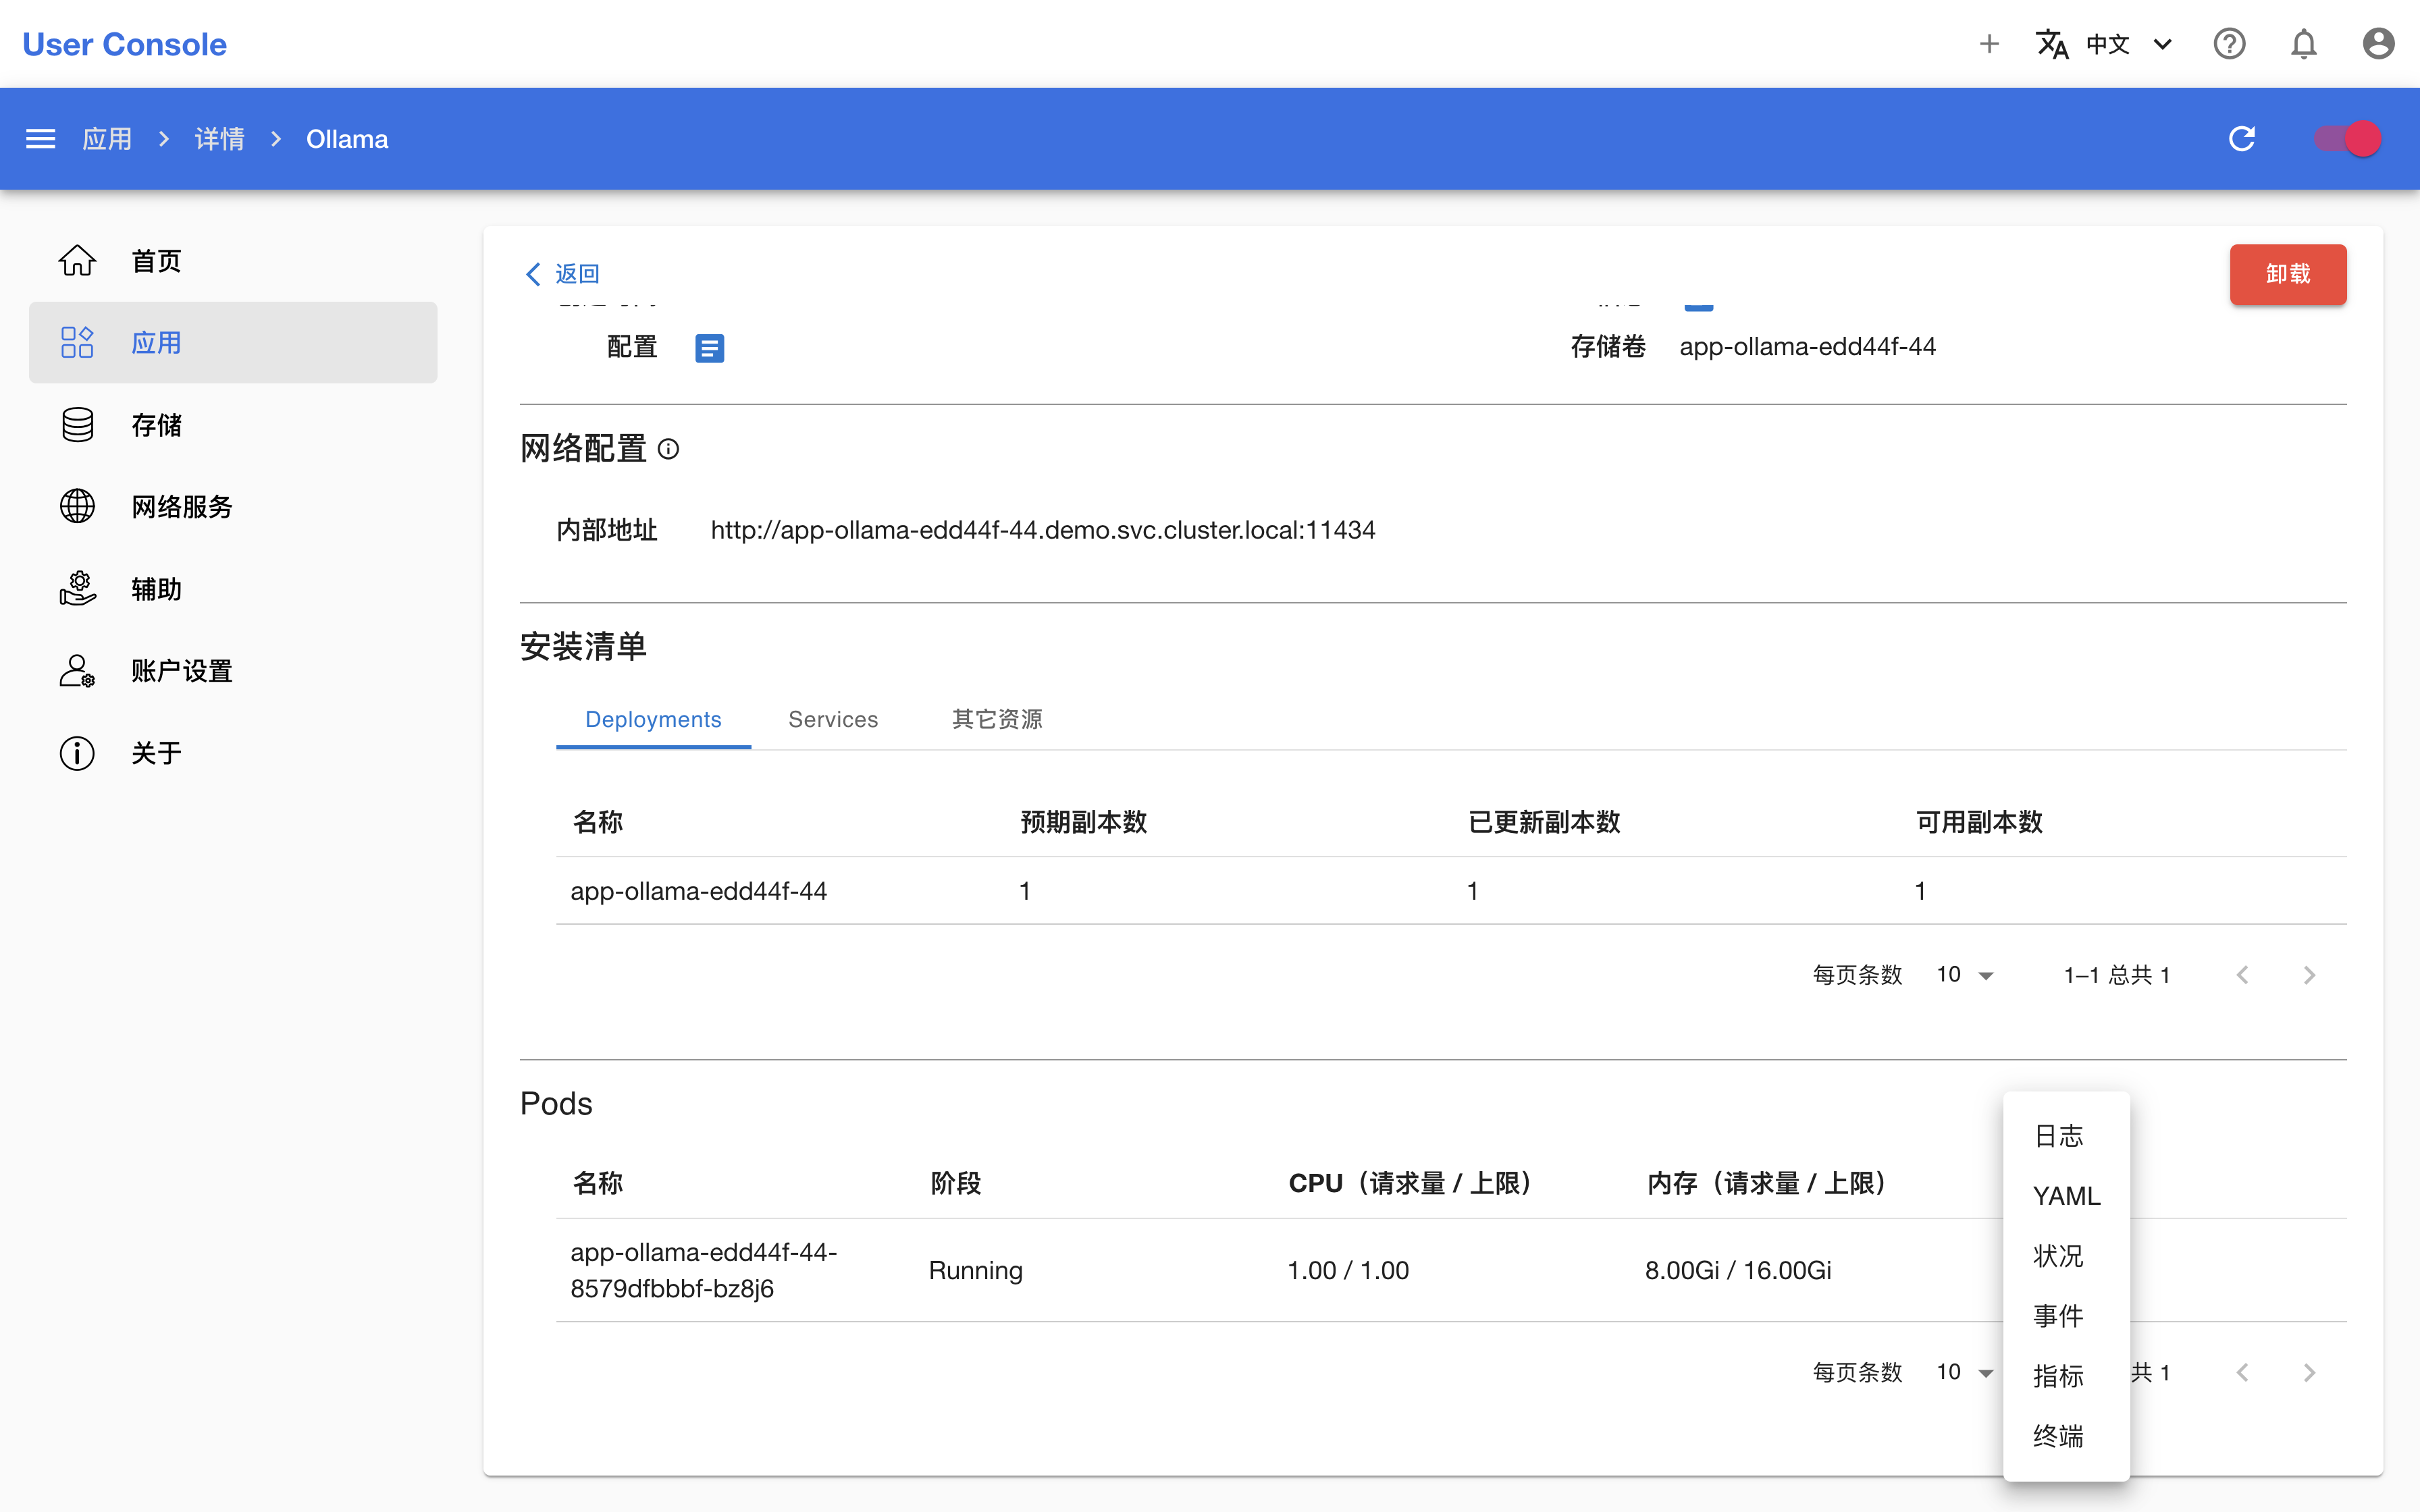2420x1512 pixels.
Task: Open 首页 home in sidebar
Action: (233, 261)
